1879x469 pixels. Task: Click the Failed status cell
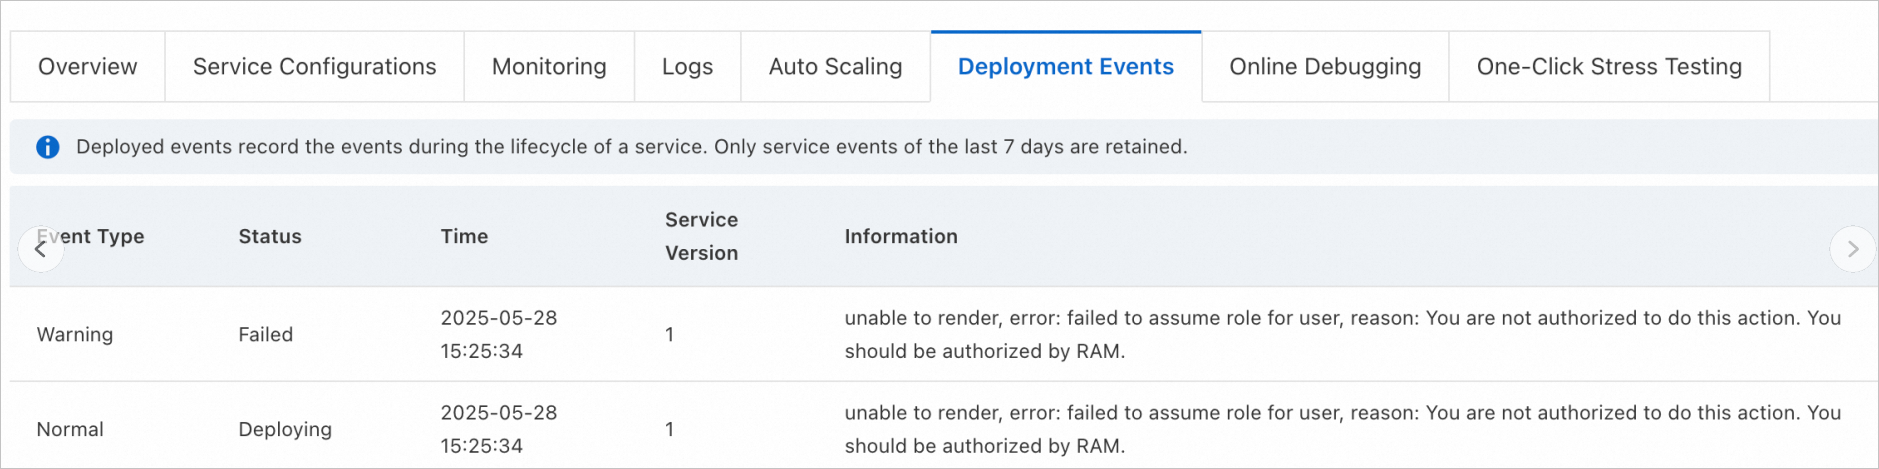pos(265,335)
